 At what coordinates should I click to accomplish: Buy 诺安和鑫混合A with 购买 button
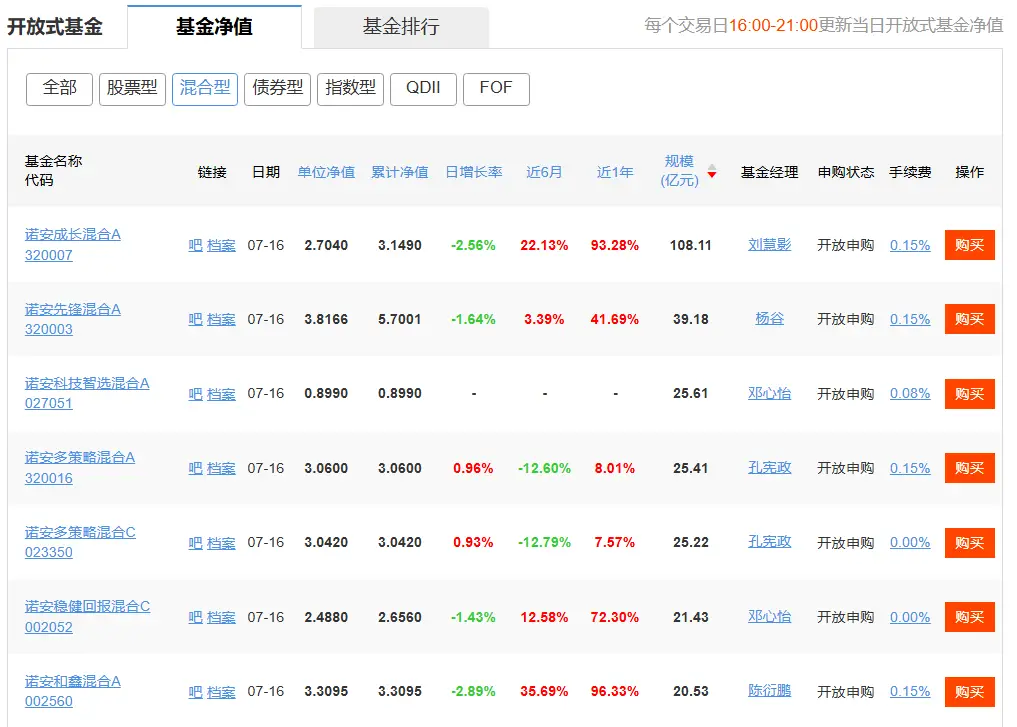pos(970,691)
